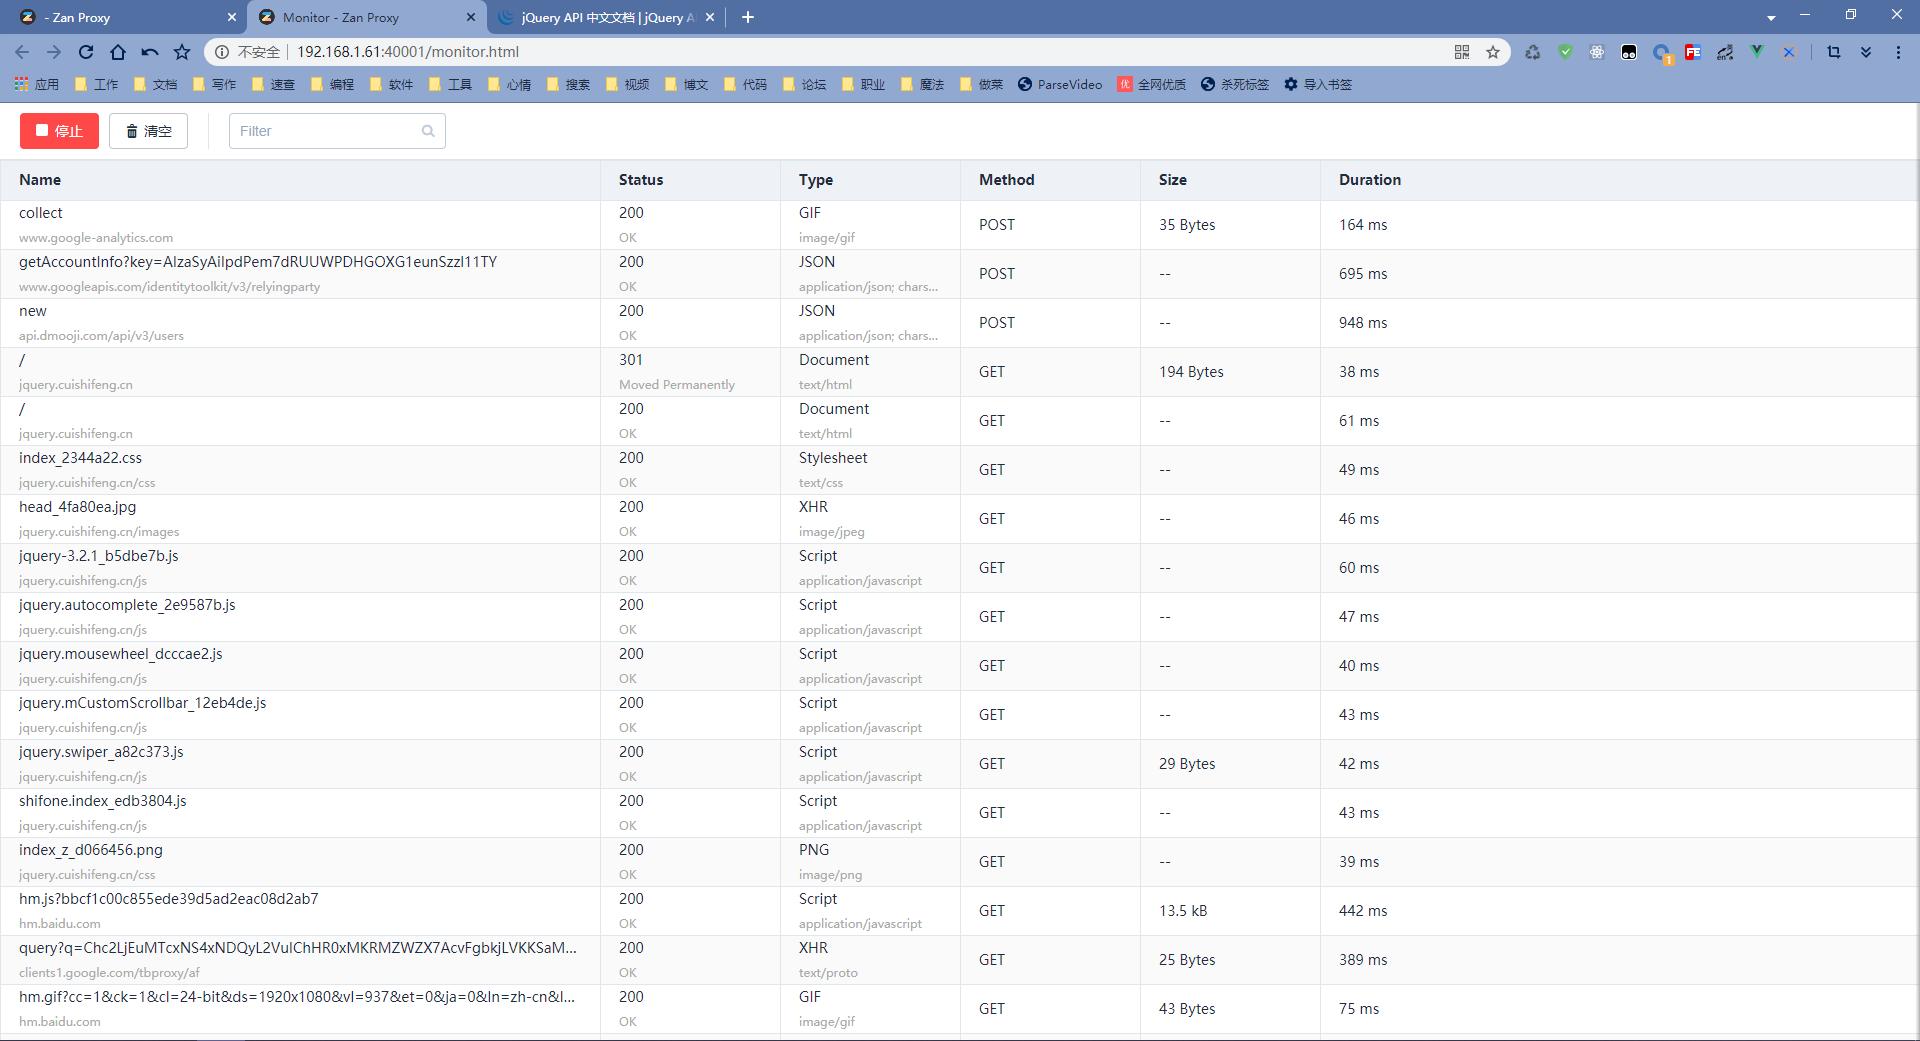Image resolution: width=1920 pixels, height=1041 pixels.
Task: Select the jquery-3.2.1_b5dbe7b.js request
Action: point(960,568)
